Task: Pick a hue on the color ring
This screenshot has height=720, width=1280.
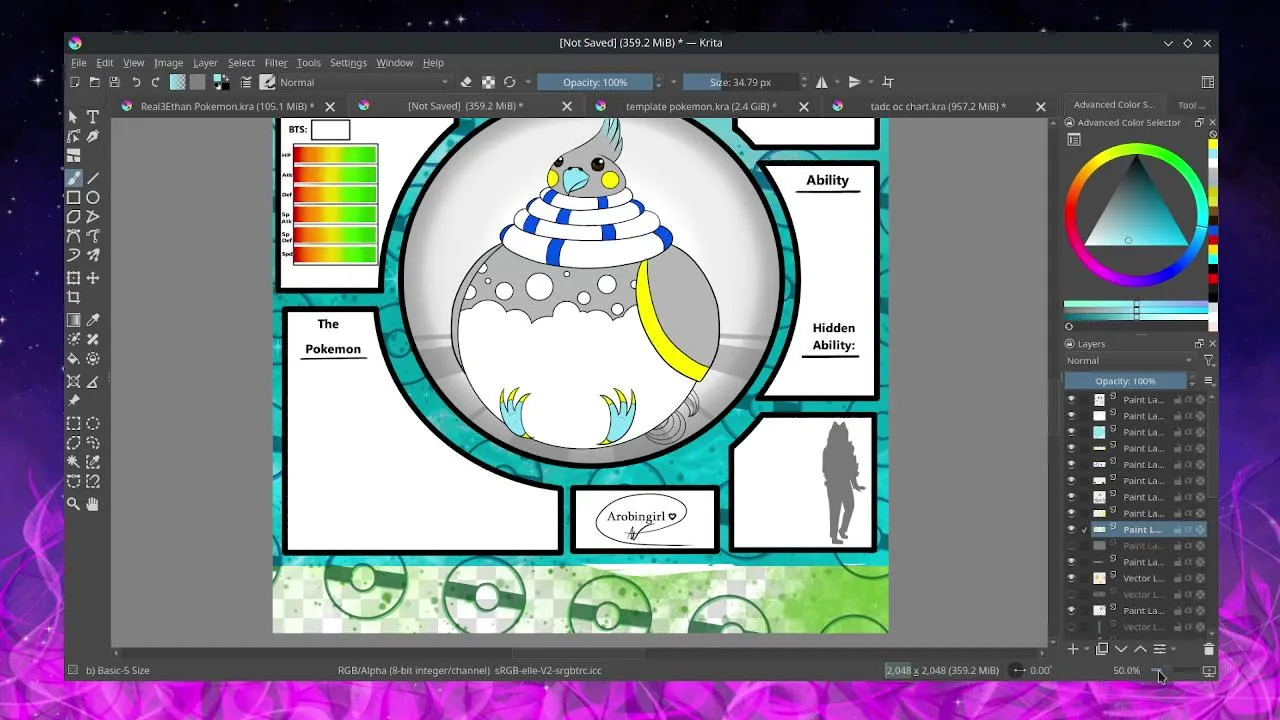Action: pyautogui.click(x=1137, y=150)
